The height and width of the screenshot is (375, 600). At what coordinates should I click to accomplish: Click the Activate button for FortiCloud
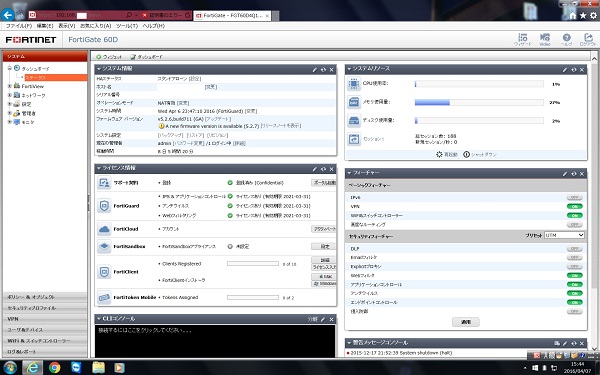point(324,229)
